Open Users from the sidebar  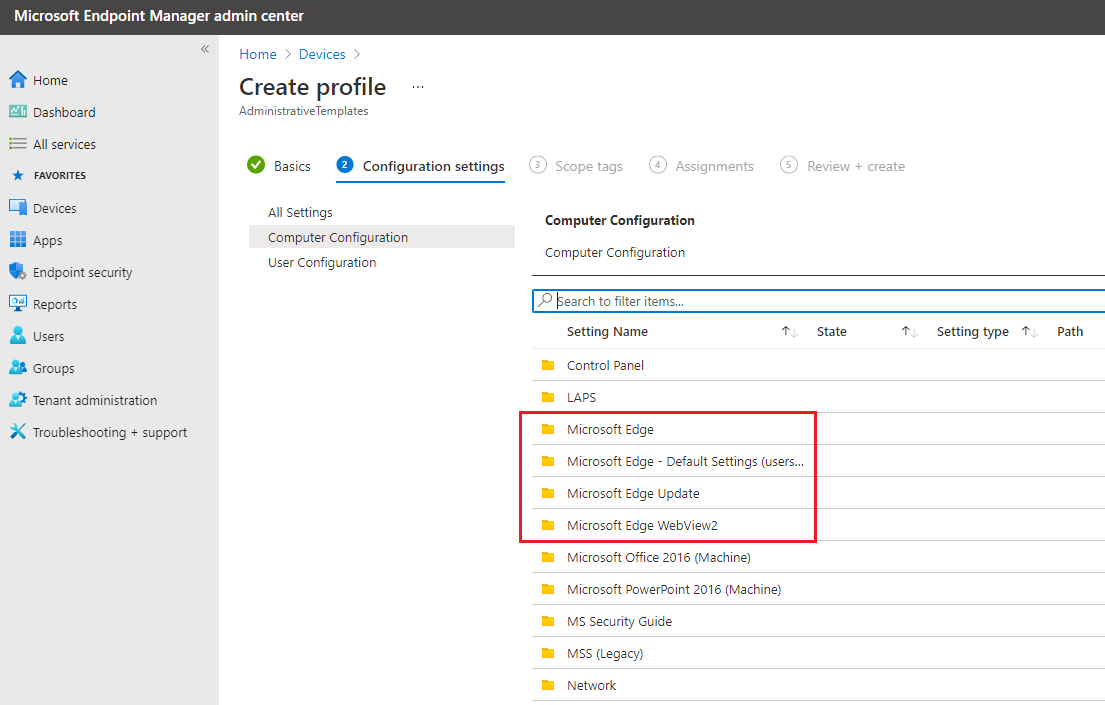[x=49, y=336]
